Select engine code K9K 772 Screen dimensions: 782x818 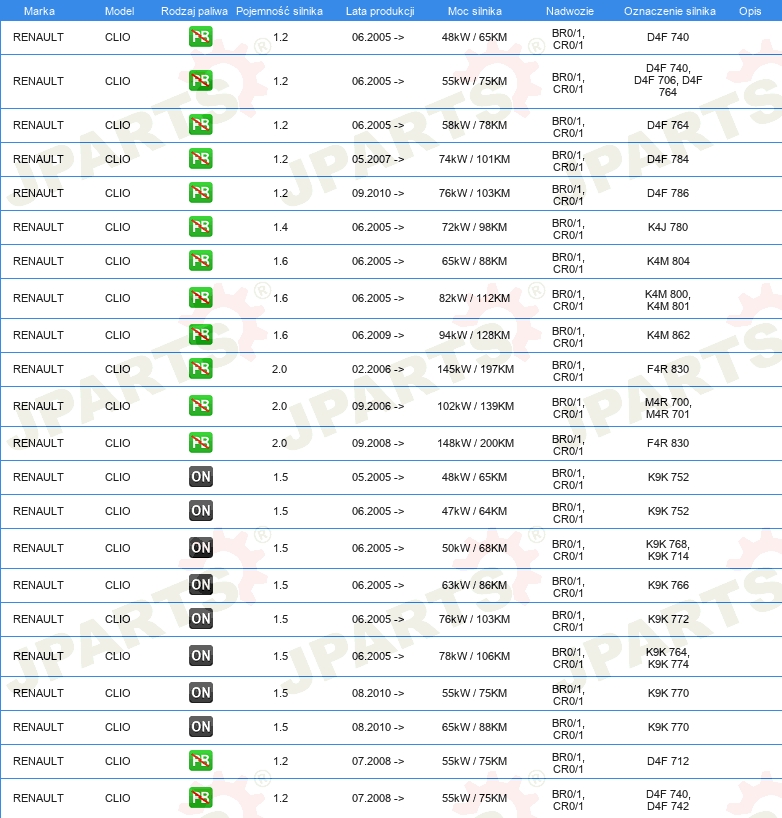pos(668,619)
